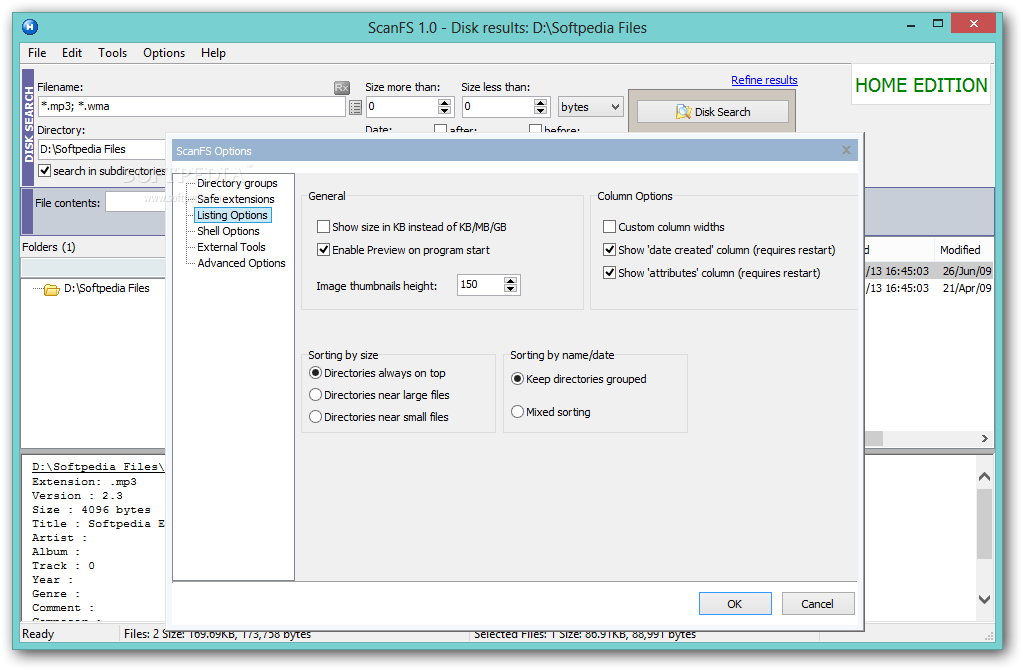Uncheck Enable Preview on program start

point(323,249)
